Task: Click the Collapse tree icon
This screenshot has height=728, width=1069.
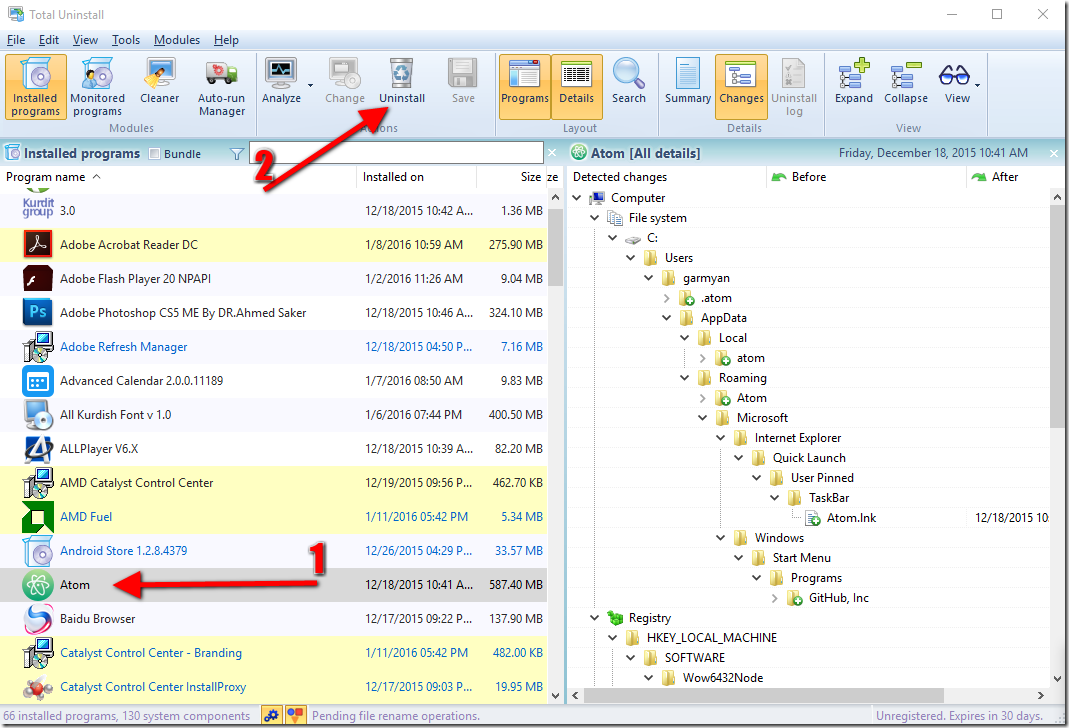Action: [x=906, y=74]
